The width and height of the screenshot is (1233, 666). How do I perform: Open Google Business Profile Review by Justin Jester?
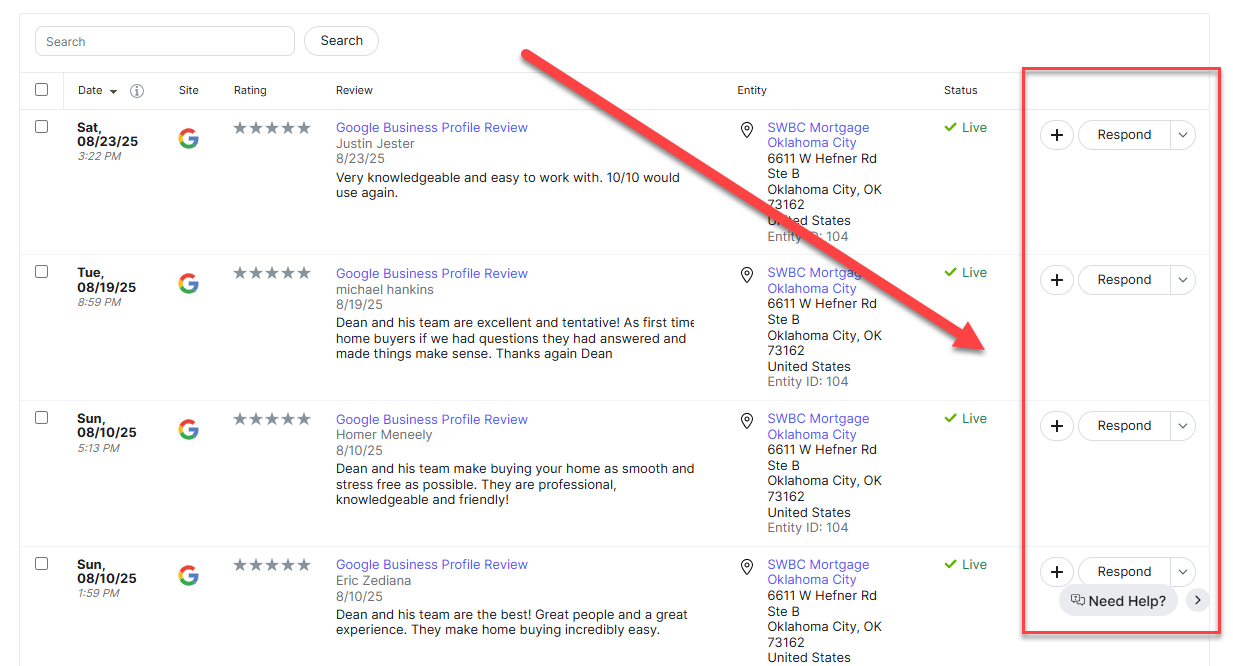[432, 128]
